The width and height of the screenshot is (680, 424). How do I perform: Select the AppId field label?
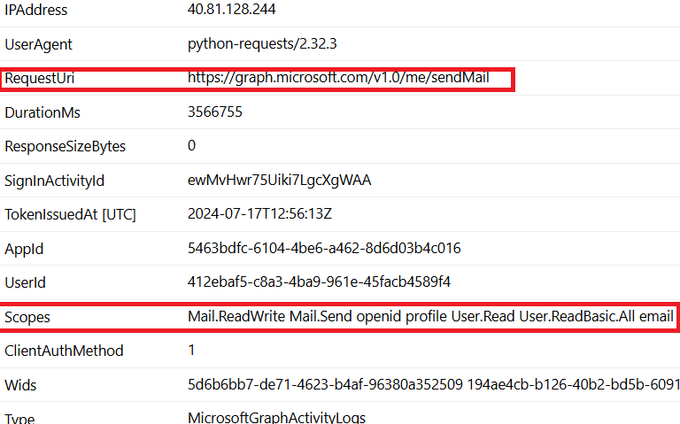pos(24,249)
